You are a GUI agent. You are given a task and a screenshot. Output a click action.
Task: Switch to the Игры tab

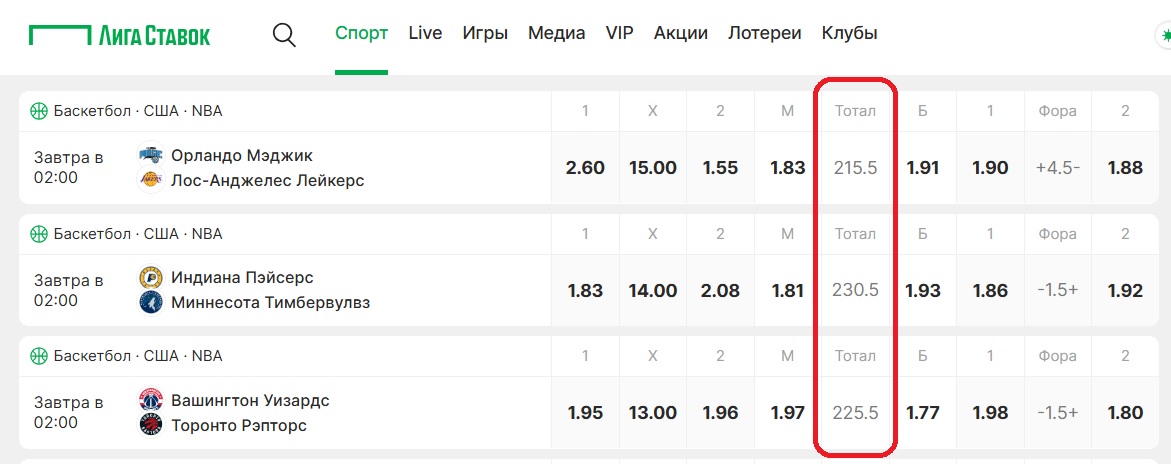point(485,34)
